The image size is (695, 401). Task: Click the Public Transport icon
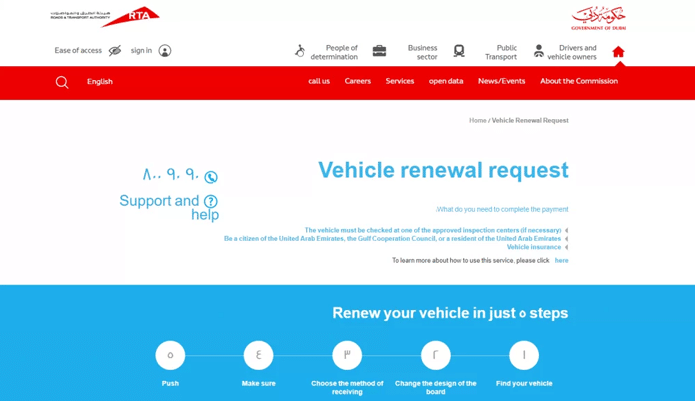459,51
